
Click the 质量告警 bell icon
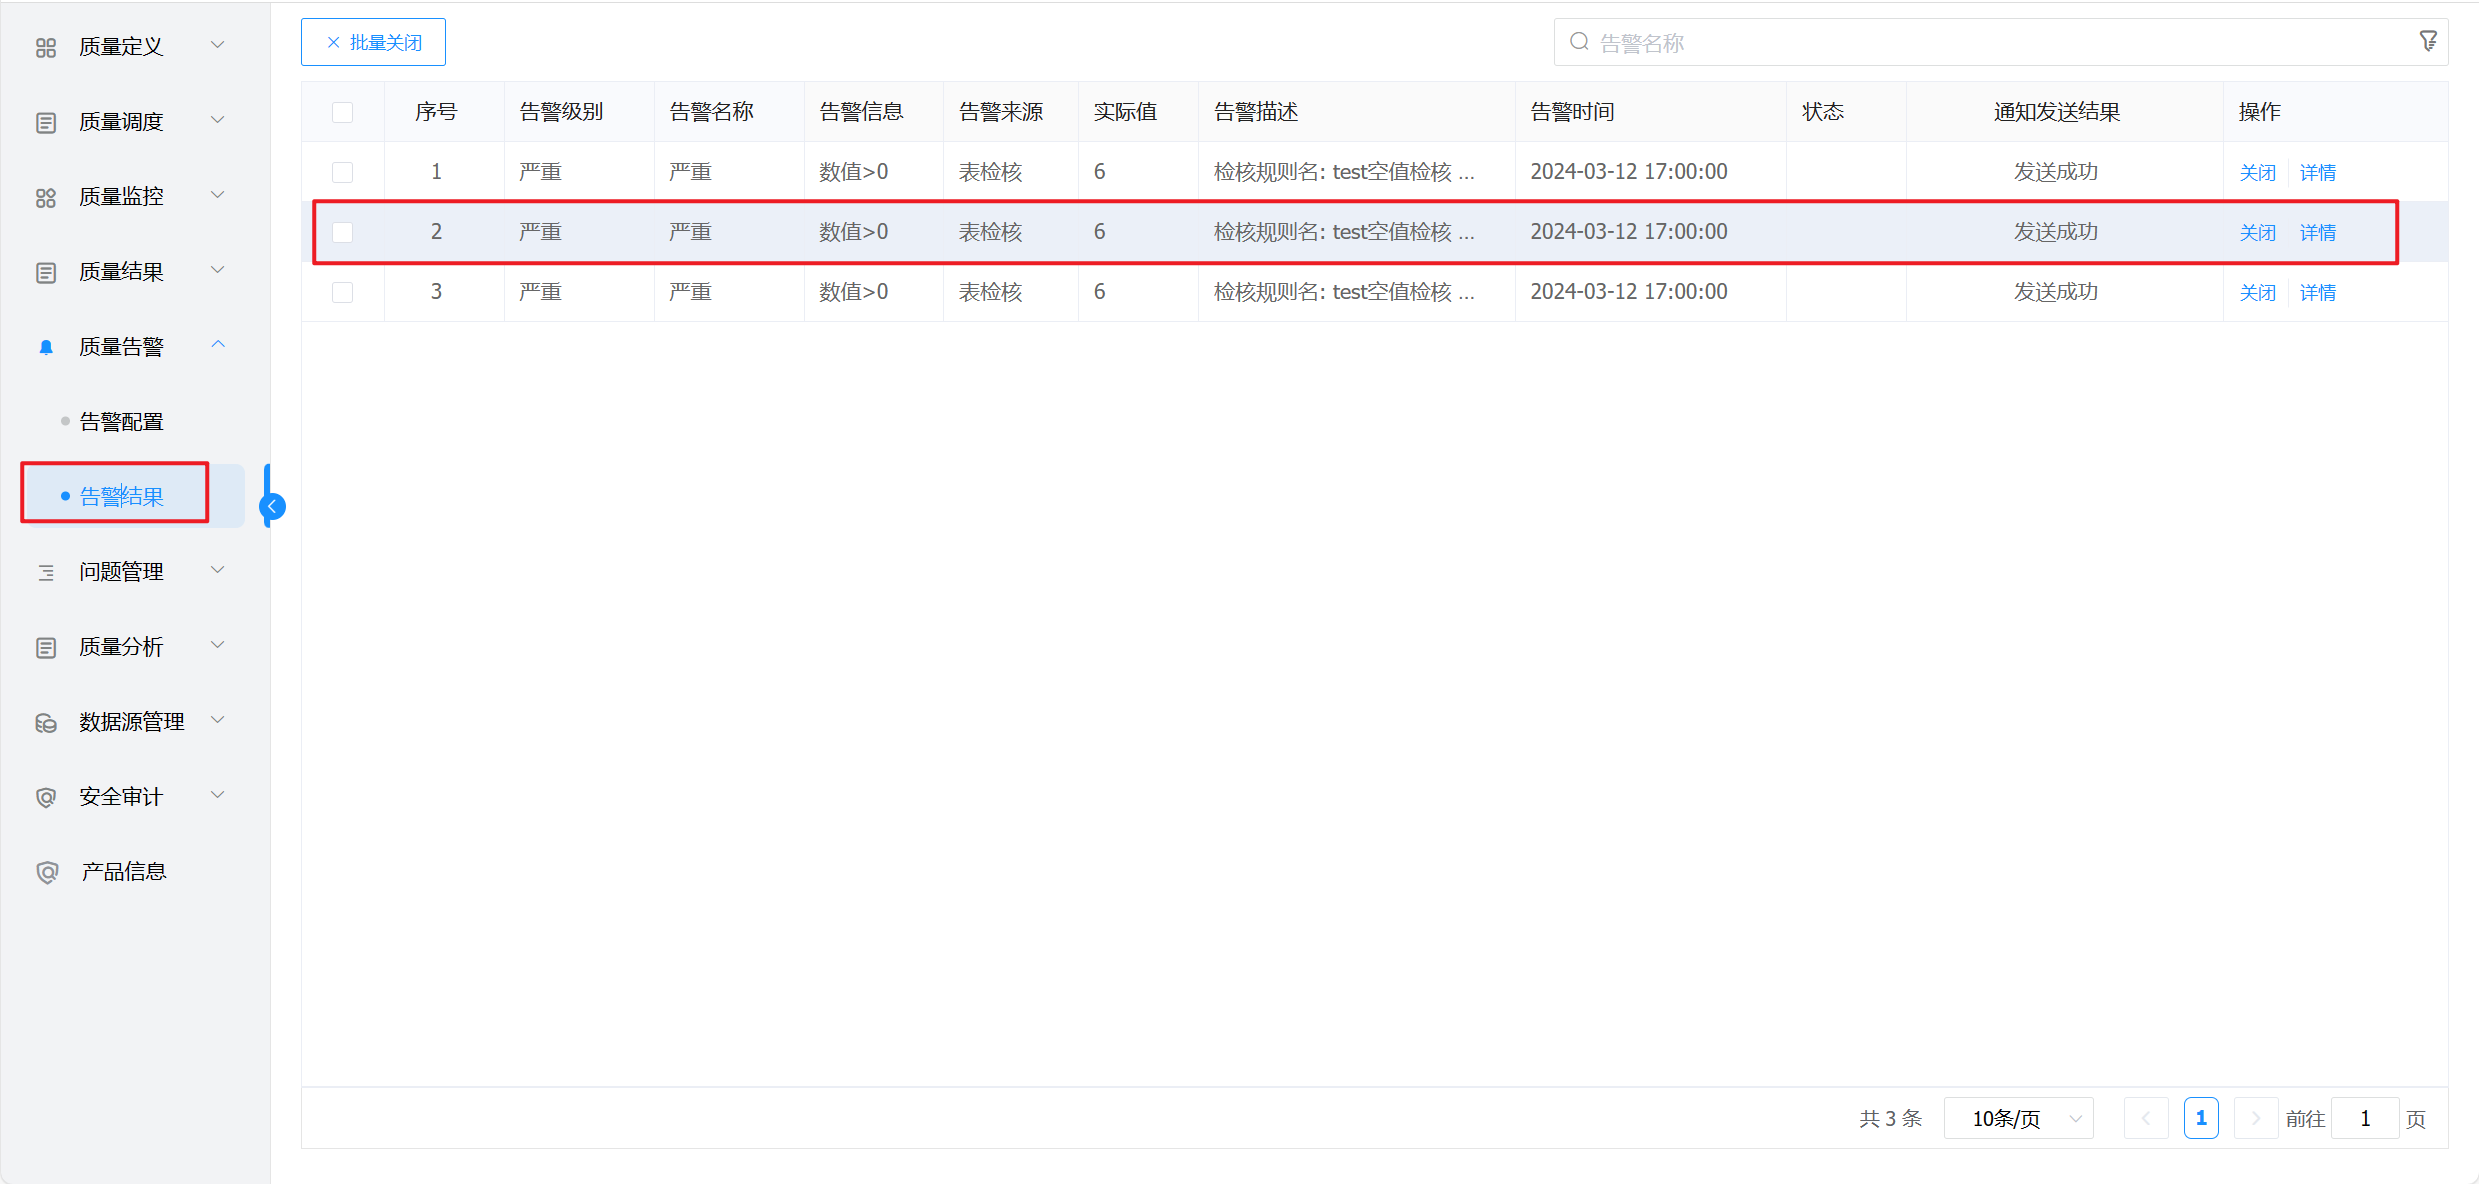[x=46, y=347]
